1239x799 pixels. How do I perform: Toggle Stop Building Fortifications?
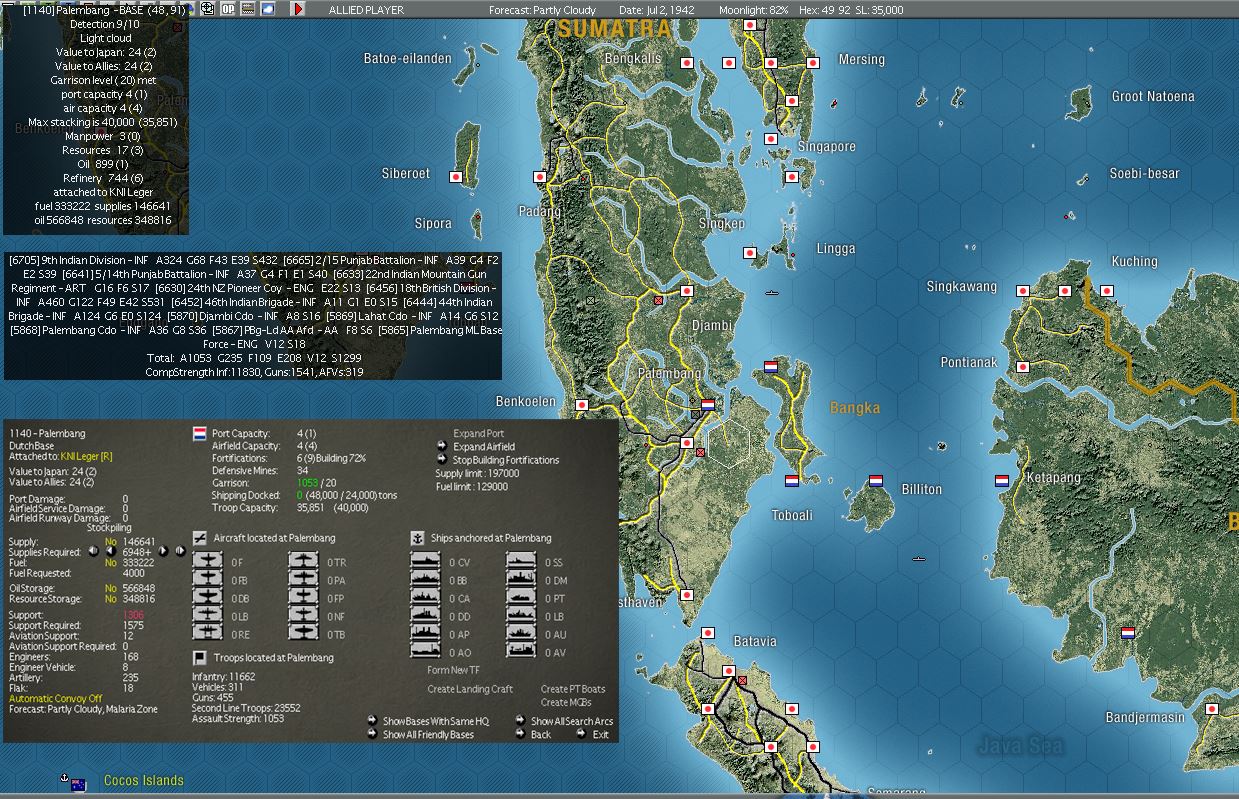[x=506, y=460]
